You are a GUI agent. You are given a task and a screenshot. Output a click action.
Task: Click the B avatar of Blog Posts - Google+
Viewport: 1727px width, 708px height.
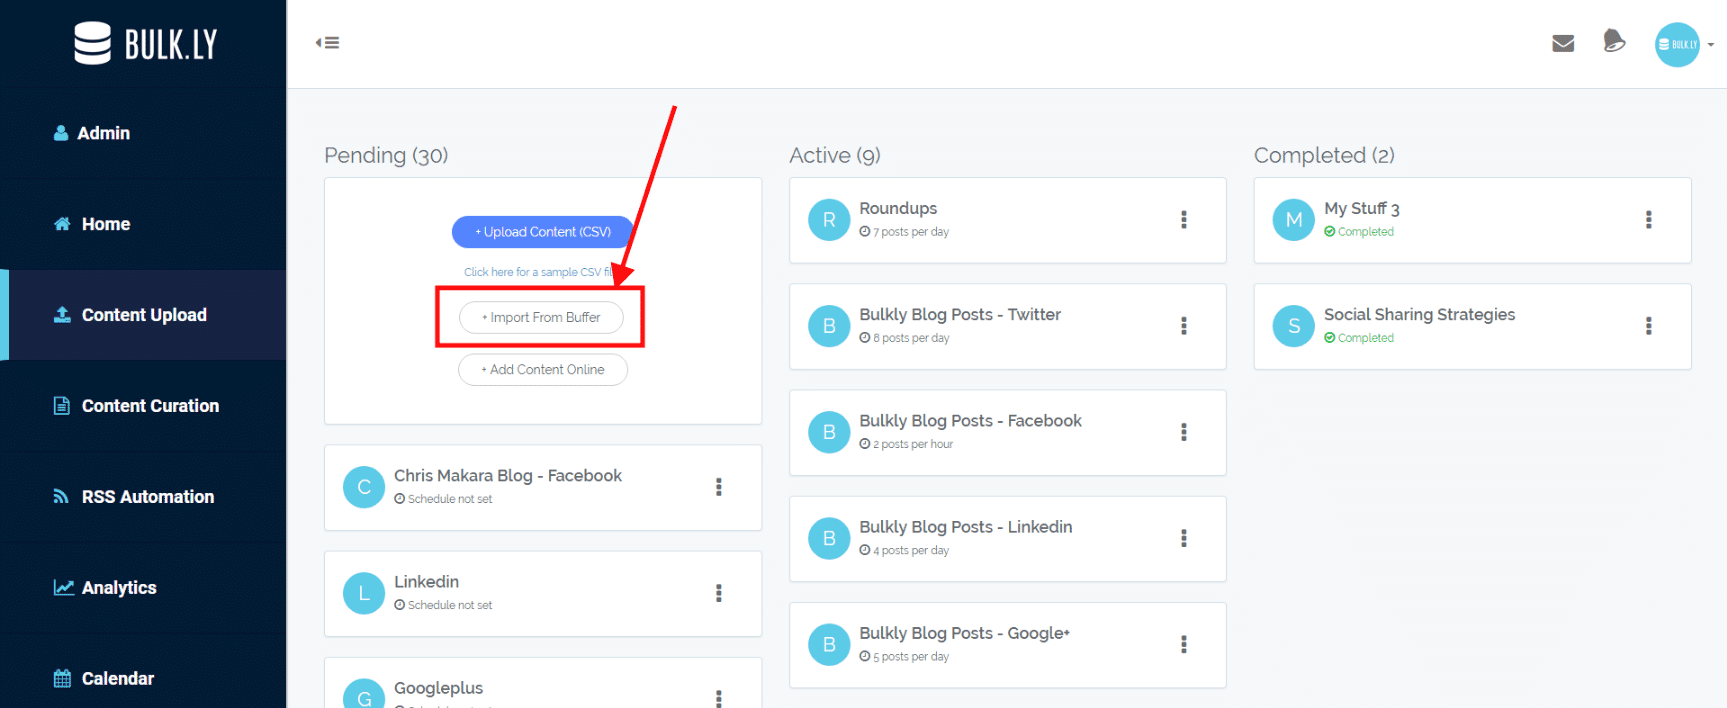(829, 645)
